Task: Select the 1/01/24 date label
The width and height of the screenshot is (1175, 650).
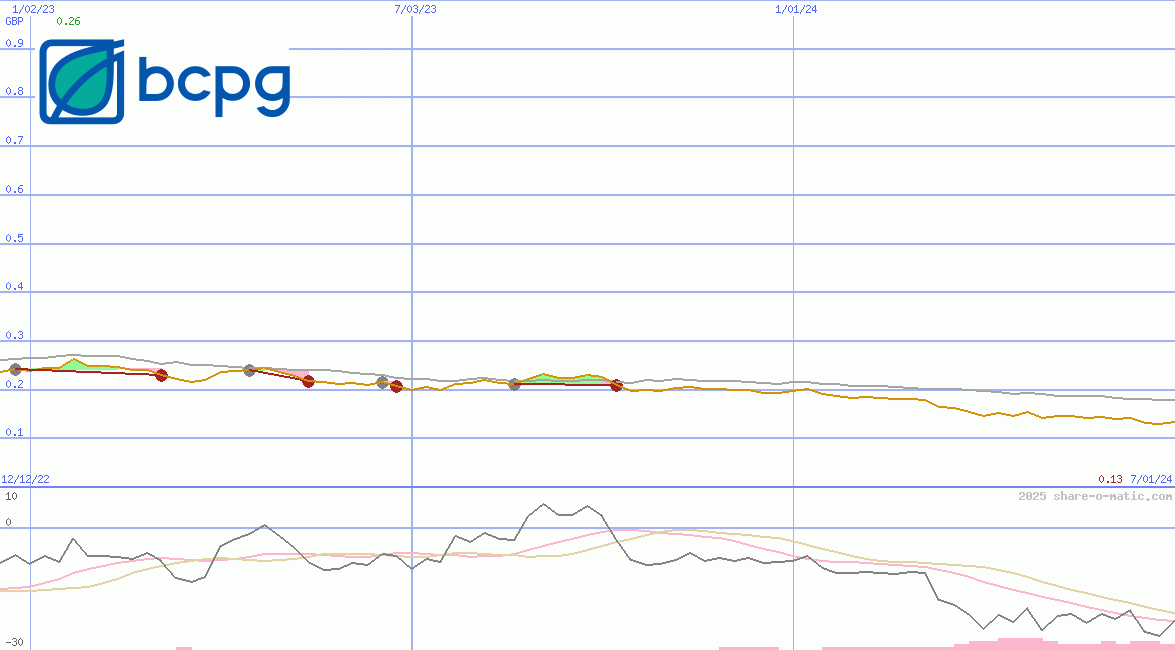Action: (796, 9)
